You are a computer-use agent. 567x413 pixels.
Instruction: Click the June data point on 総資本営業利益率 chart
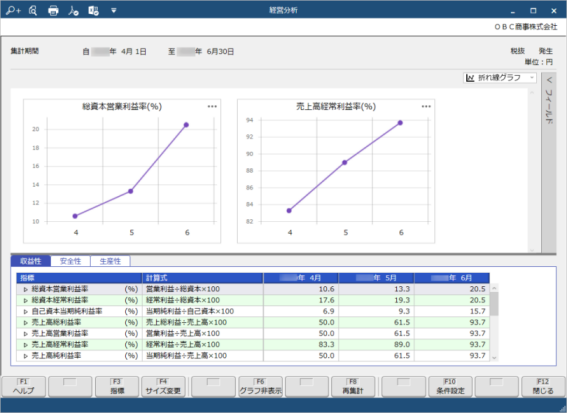186,125
